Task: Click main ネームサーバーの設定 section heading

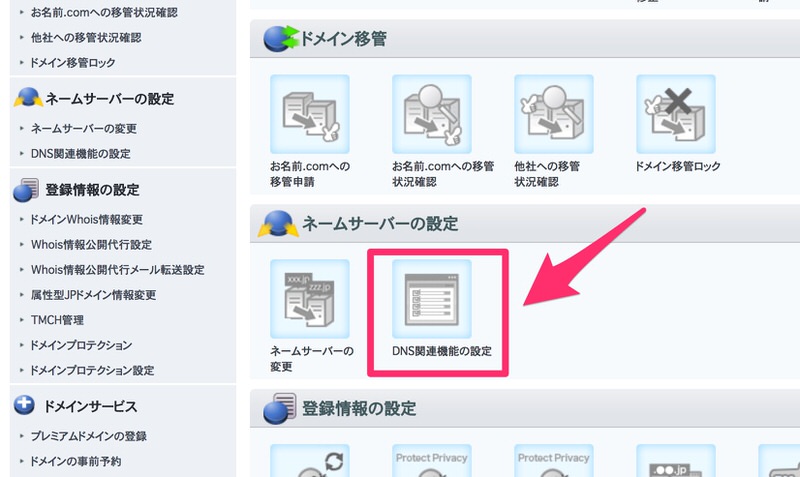Action: [380, 223]
